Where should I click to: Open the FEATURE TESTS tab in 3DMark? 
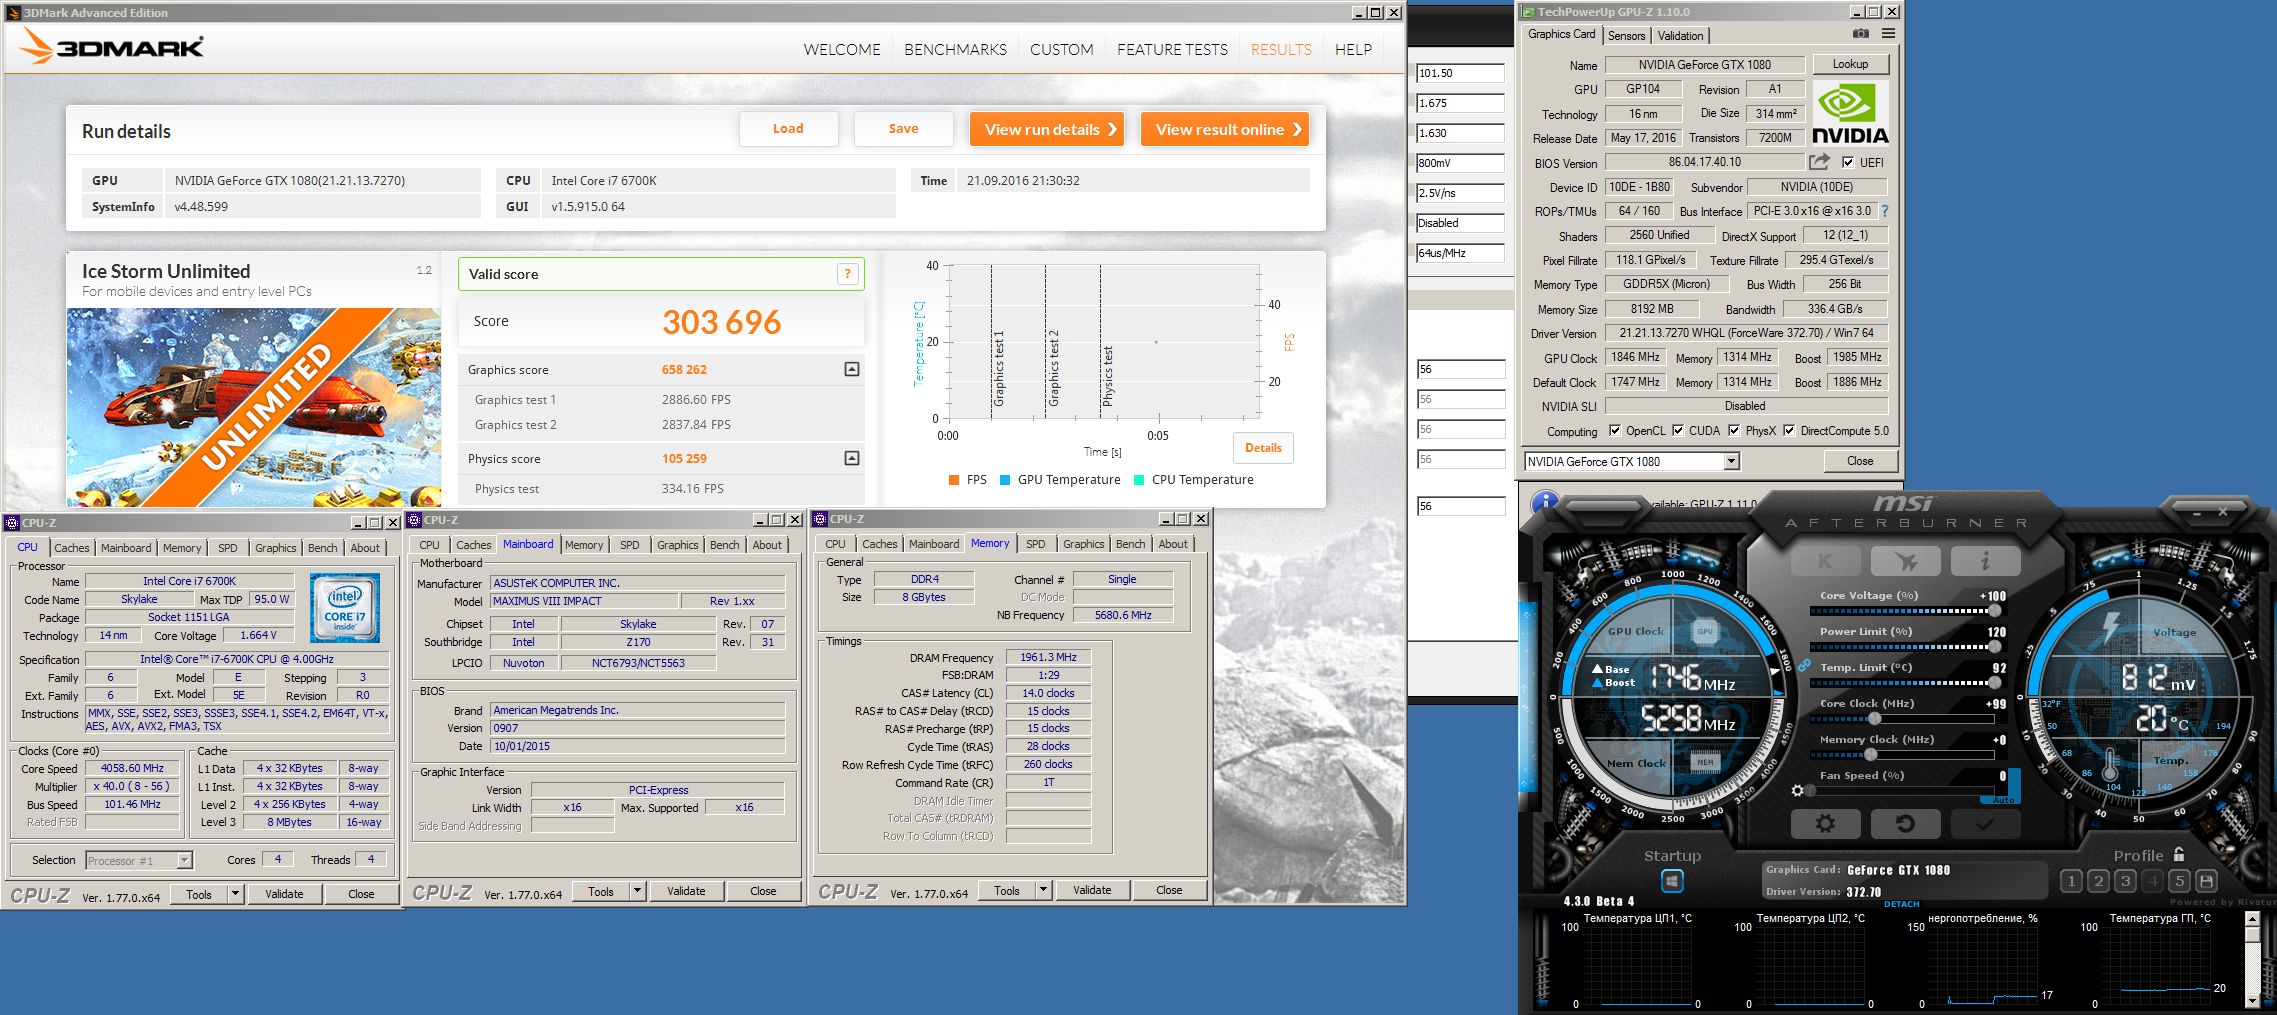pos(1172,49)
